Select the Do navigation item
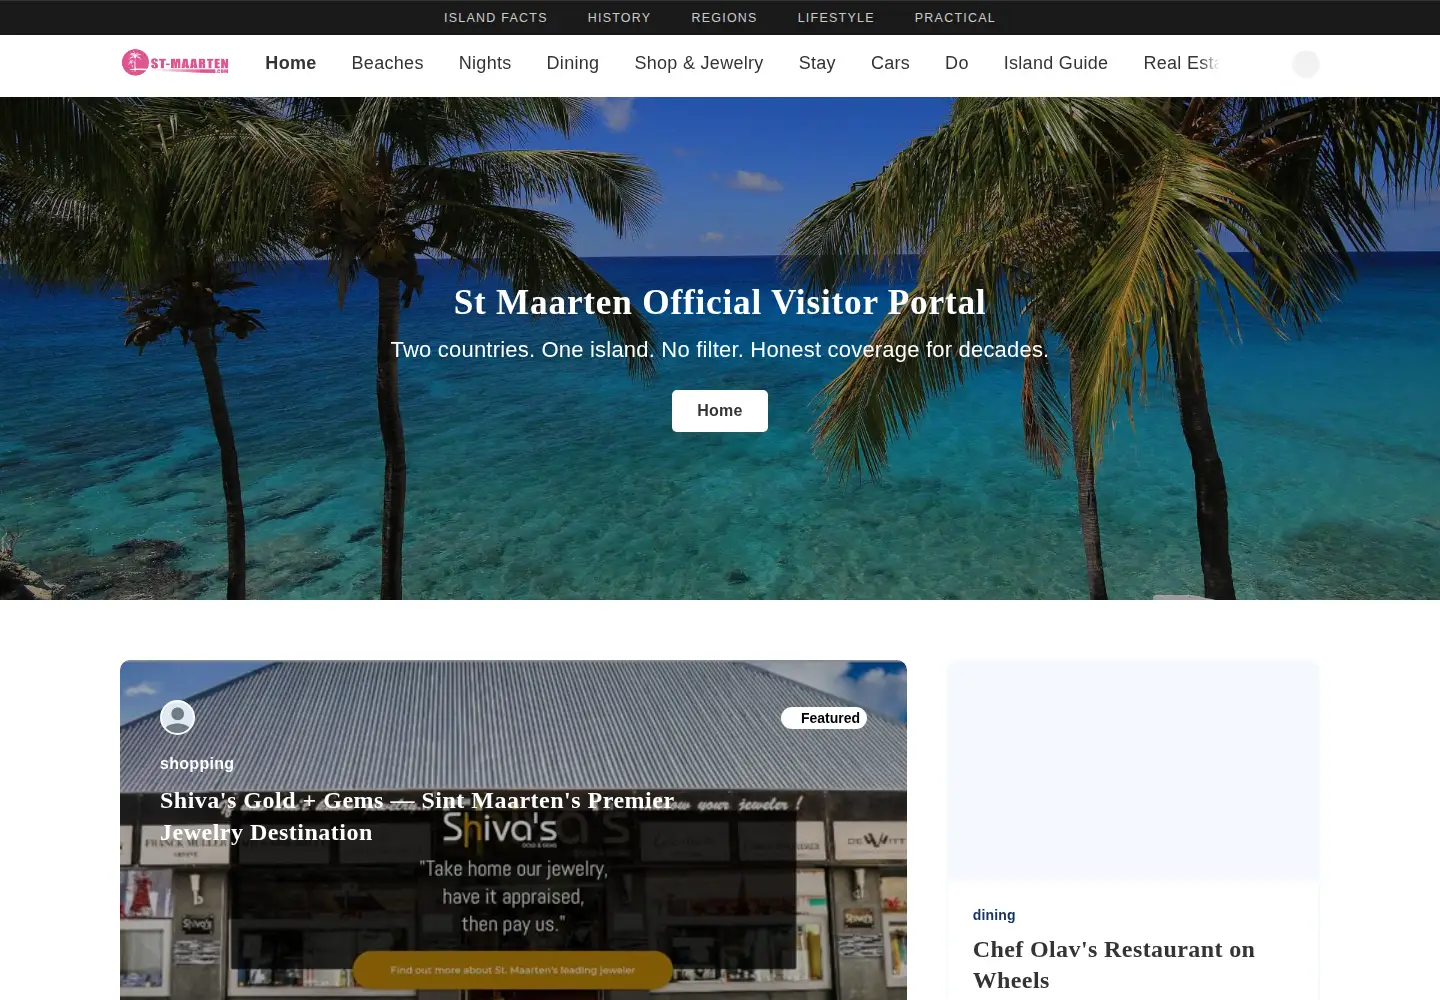 coord(957,63)
